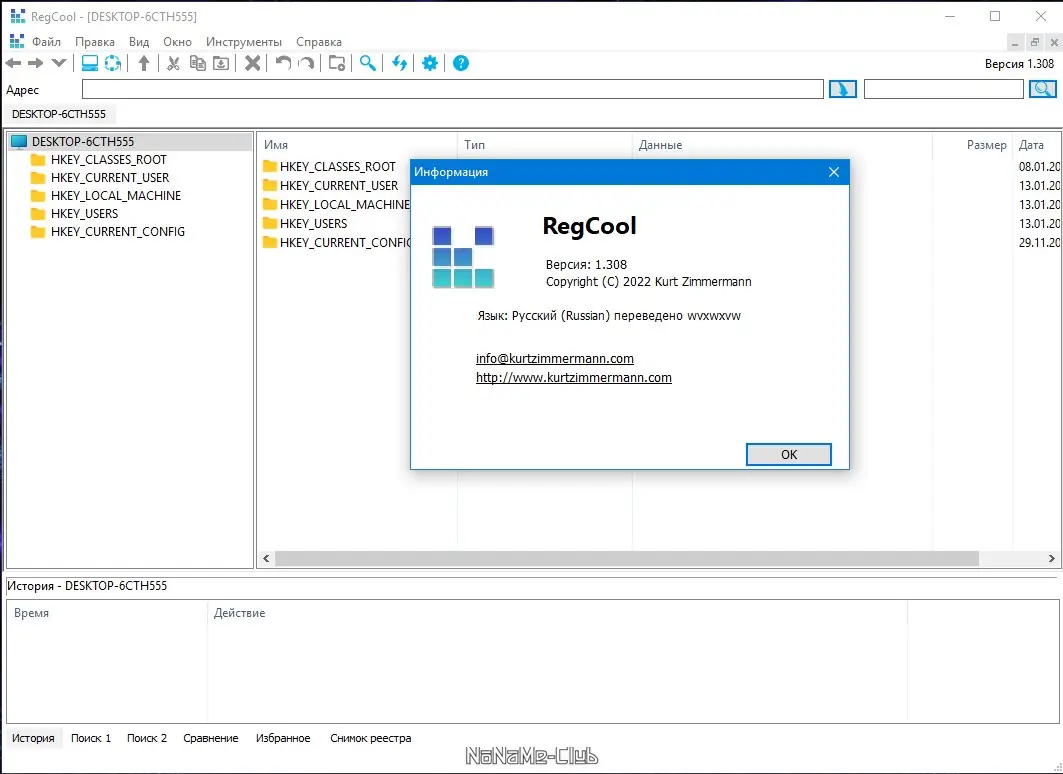Click the blue refresh arrows icon
This screenshot has width=1063, height=774.
click(399, 64)
